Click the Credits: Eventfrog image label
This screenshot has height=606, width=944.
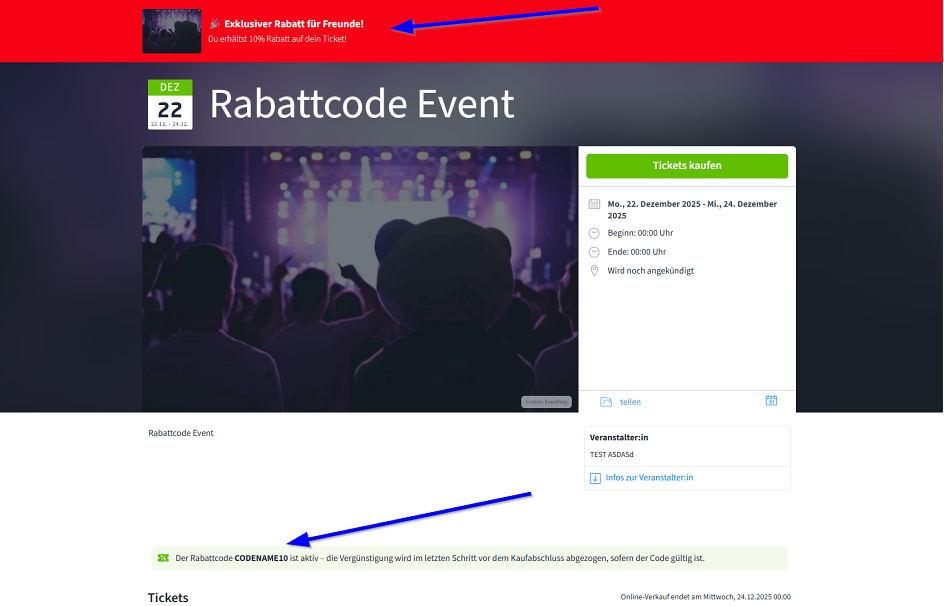(x=546, y=402)
